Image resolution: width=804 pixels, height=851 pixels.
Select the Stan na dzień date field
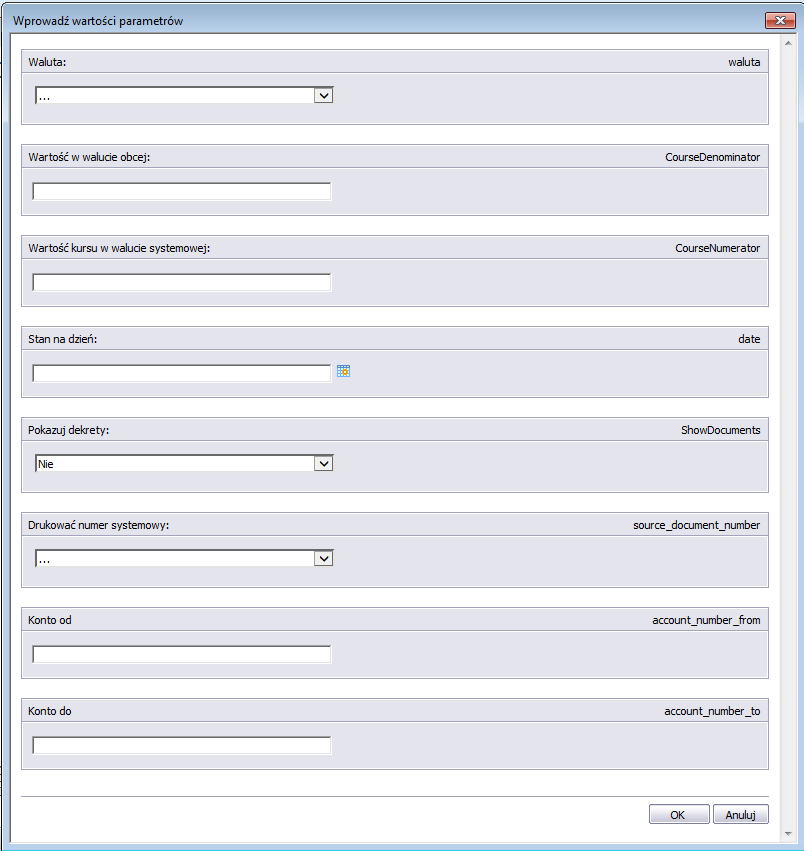[182, 373]
